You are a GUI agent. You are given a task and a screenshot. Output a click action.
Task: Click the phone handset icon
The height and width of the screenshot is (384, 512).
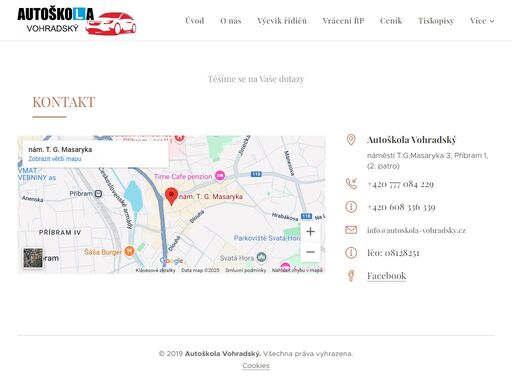tap(351, 184)
